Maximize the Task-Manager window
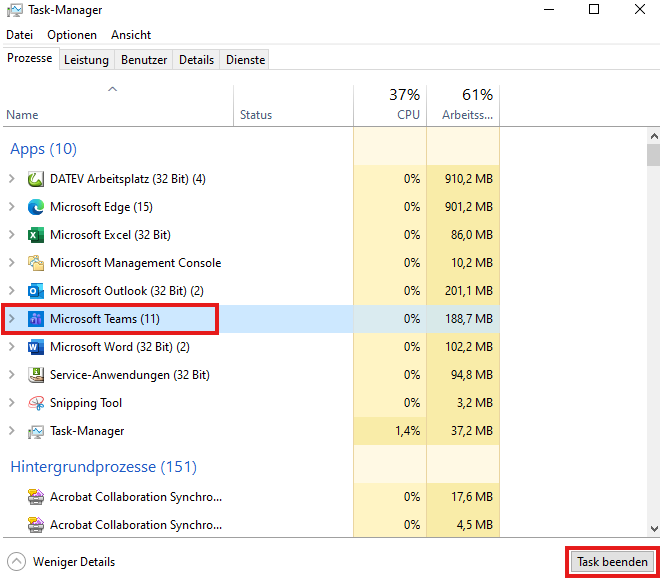 pyautogui.click(x=594, y=9)
